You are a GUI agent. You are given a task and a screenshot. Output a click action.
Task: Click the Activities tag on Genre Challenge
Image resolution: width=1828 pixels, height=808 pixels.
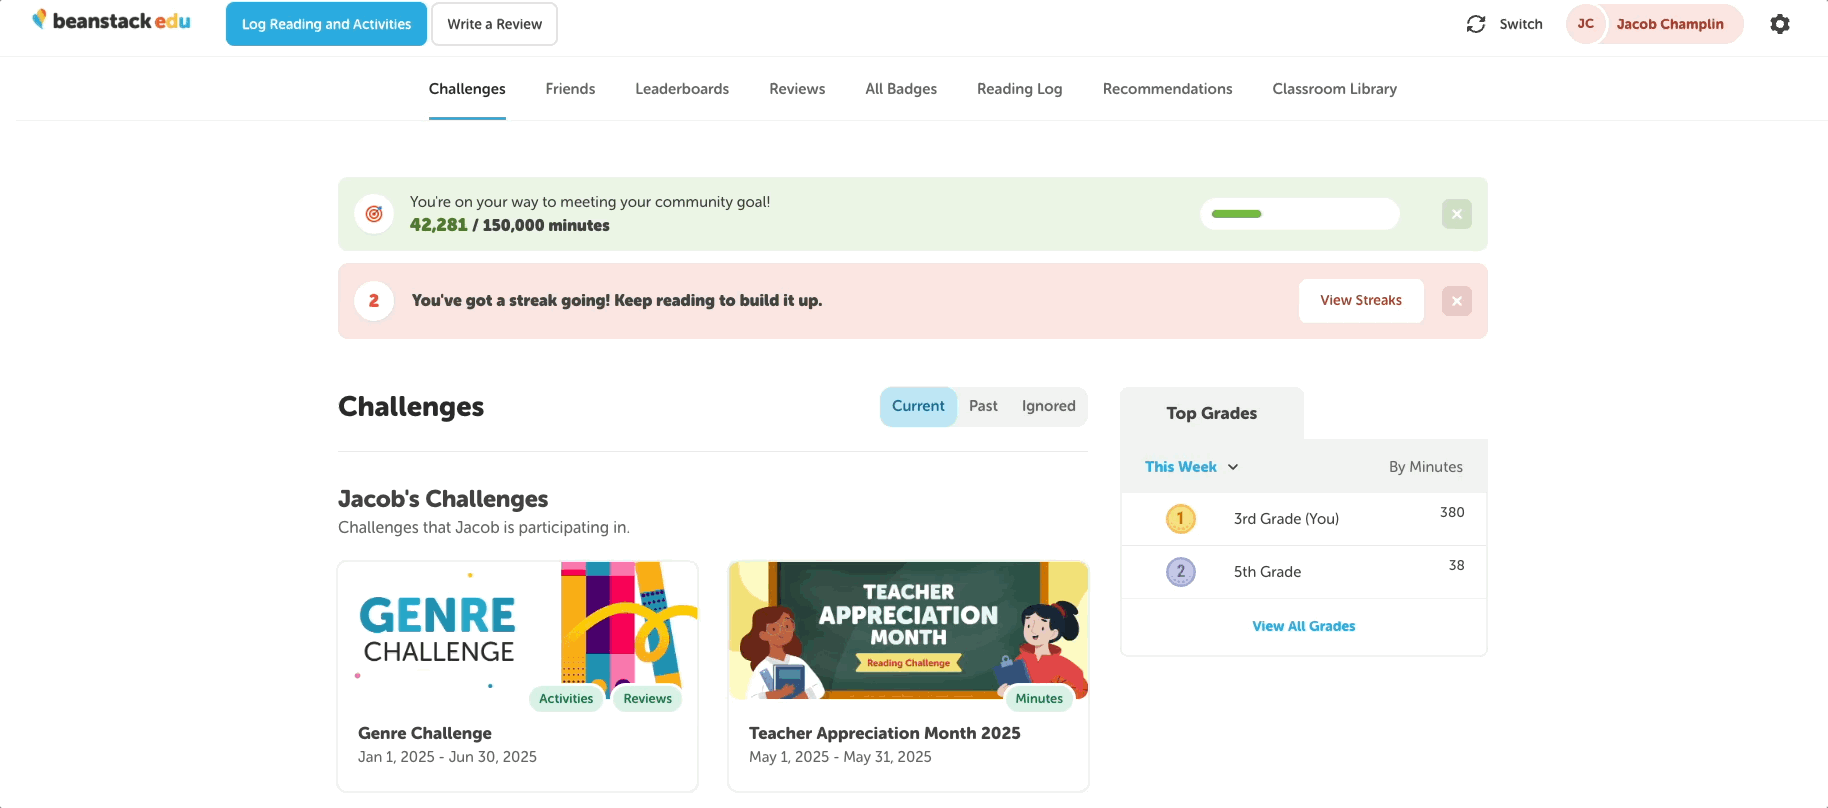[x=566, y=699]
